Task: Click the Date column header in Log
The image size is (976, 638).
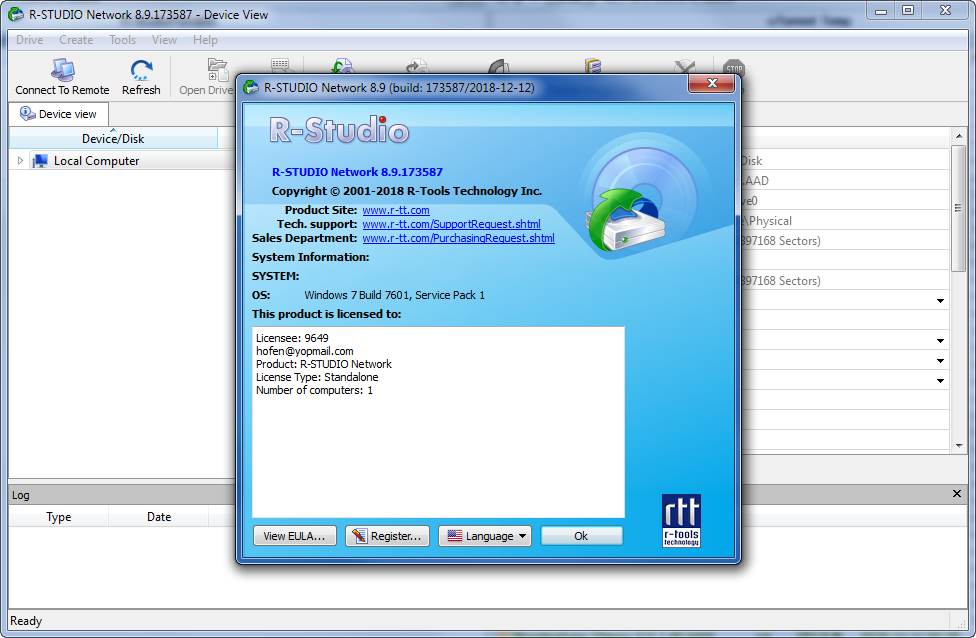Action: 159,517
